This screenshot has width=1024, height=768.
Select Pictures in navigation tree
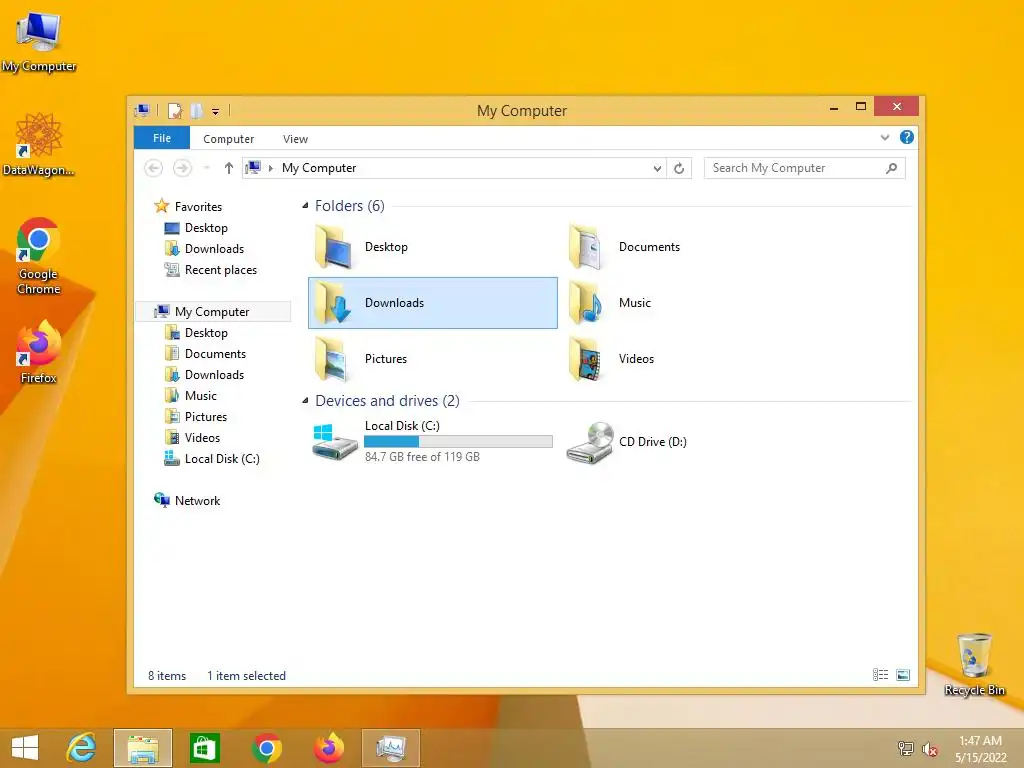click(x=206, y=417)
